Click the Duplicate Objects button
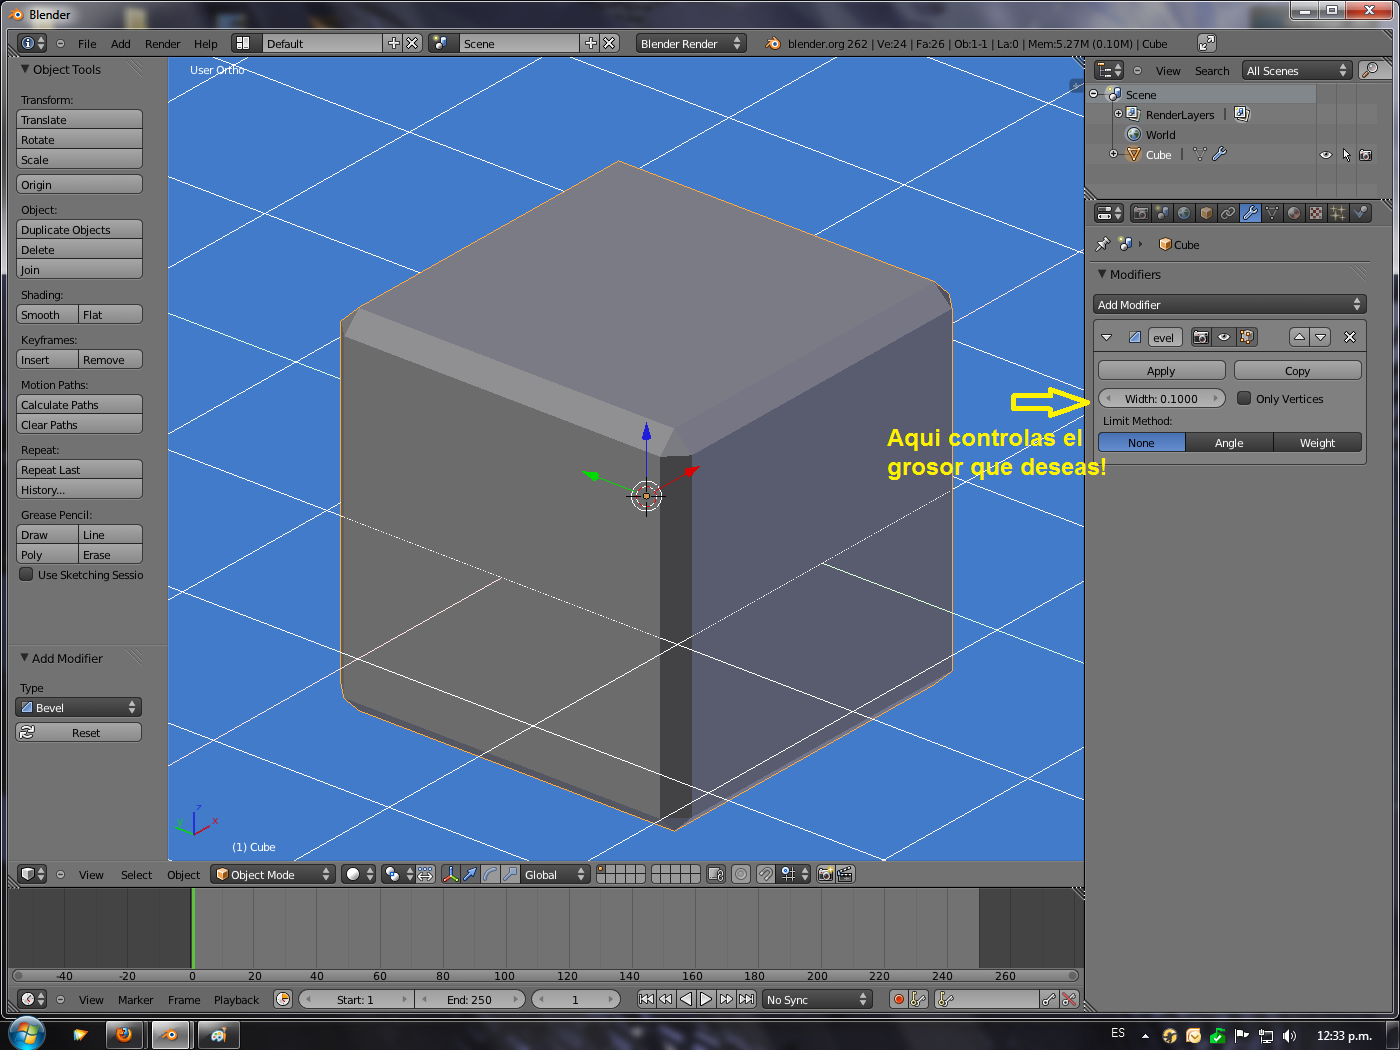The width and height of the screenshot is (1400, 1050). point(80,230)
